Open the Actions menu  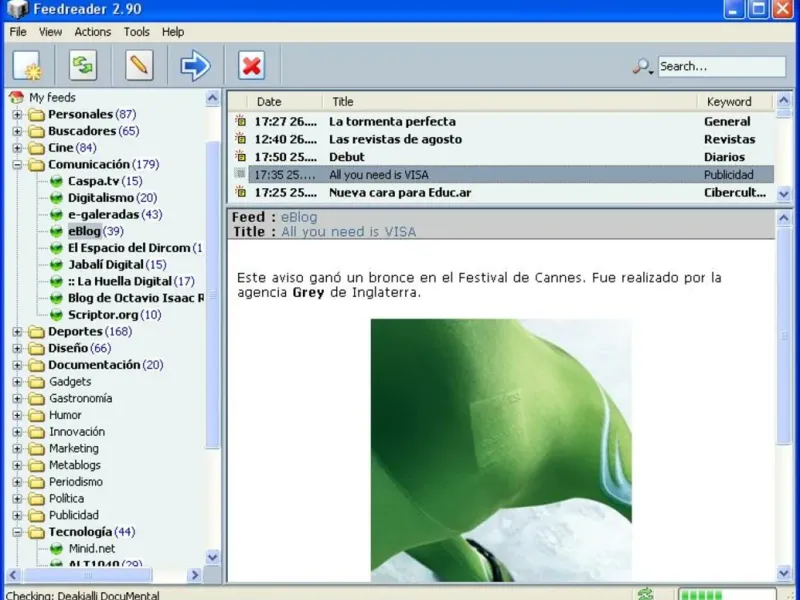point(92,32)
